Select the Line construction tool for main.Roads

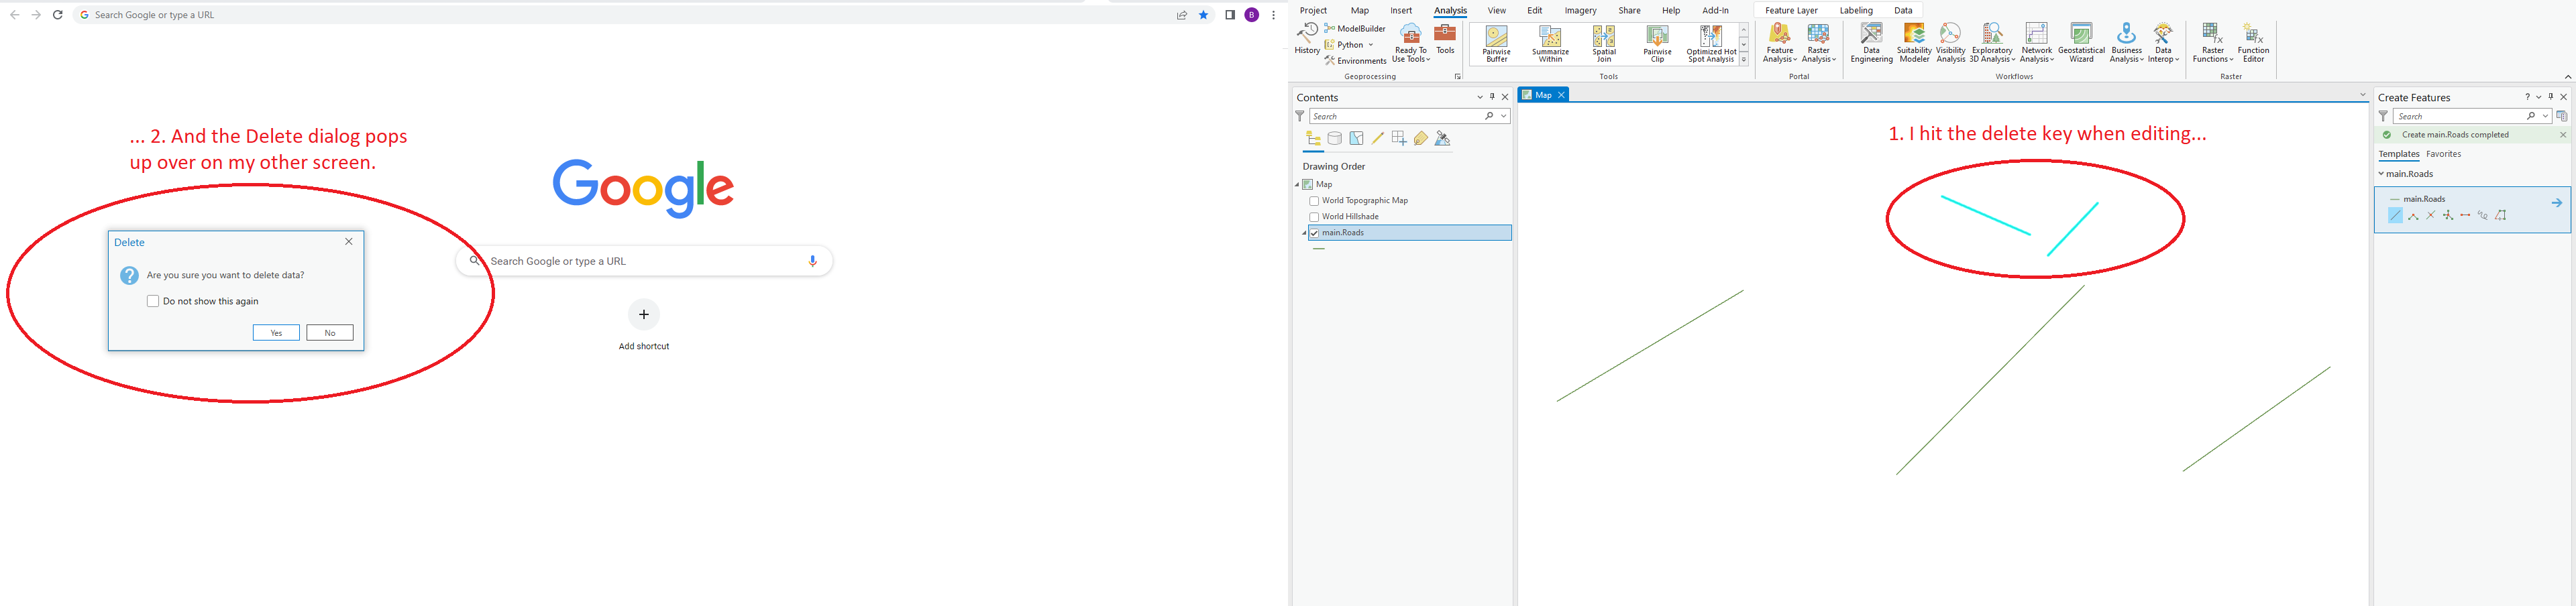click(x=2394, y=215)
